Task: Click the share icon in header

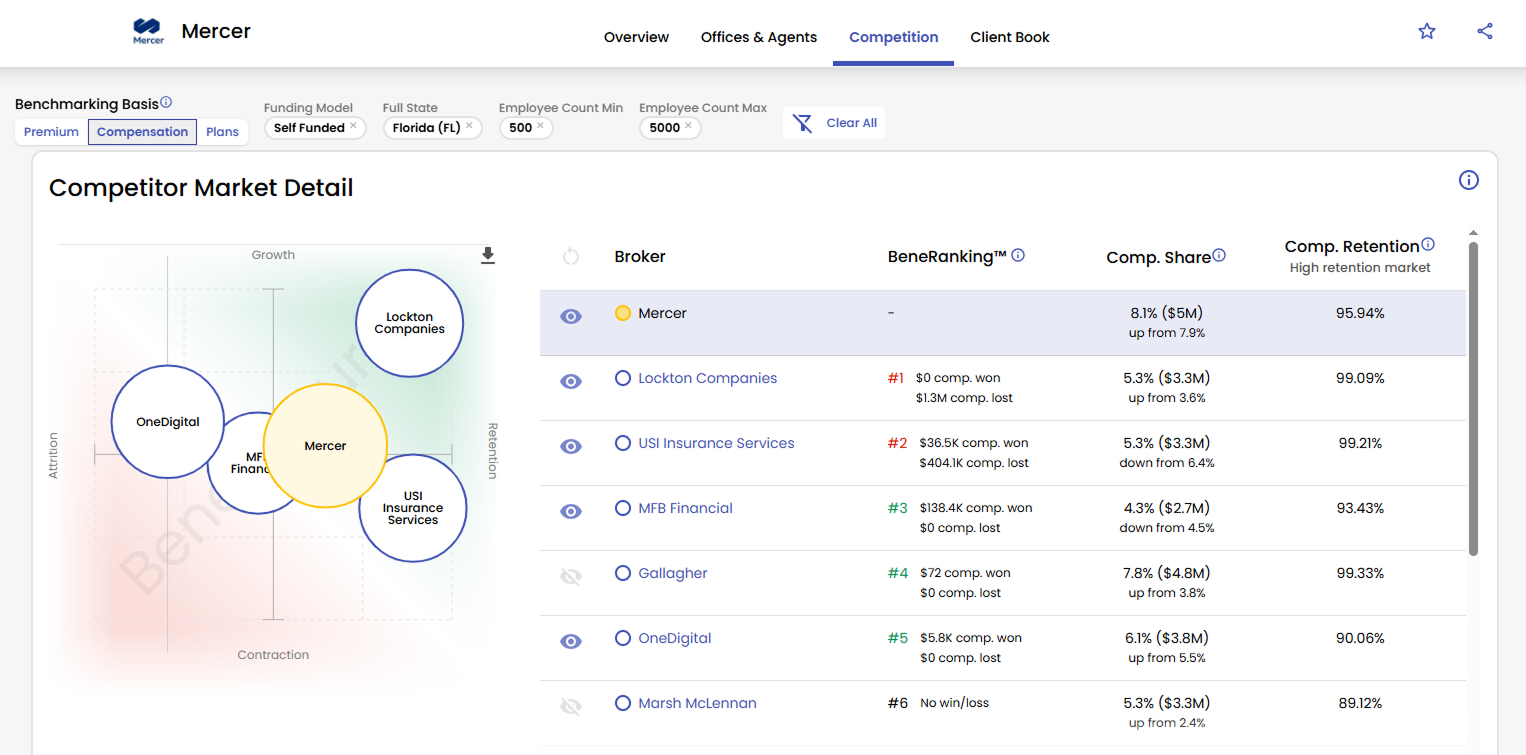Action: pyautogui.click(x=1484, y=31)
